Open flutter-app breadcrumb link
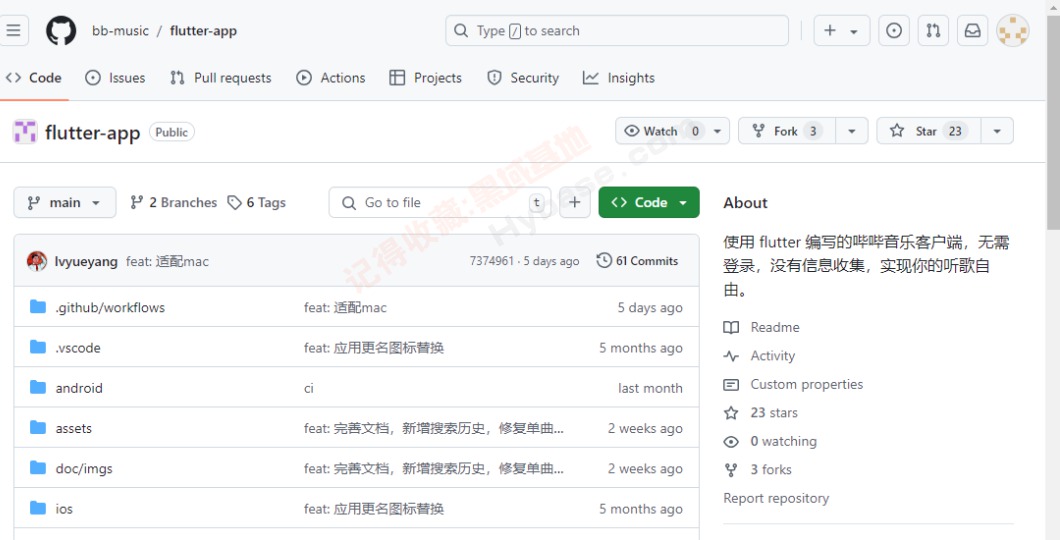This screenshot has width=1060, height=540. [x=203, y=30]
